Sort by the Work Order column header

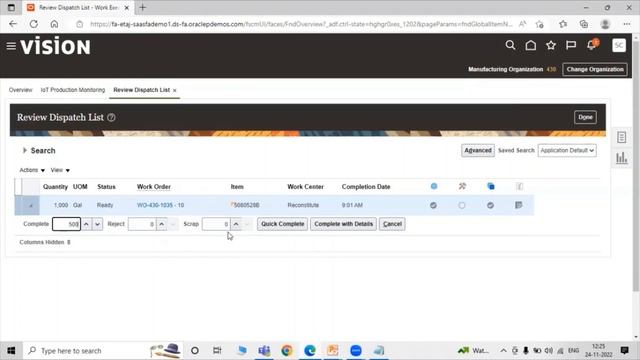(x=154, y=187)
